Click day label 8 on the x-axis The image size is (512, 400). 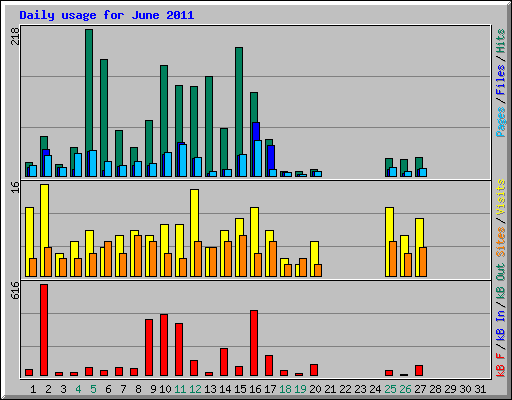[138, 389]
